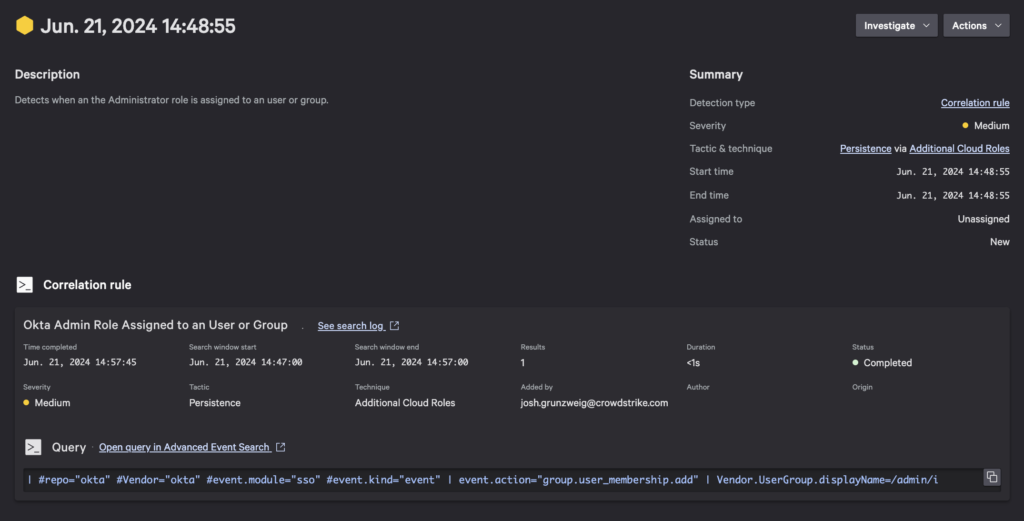Click the Summary End time value
This screenshot has width=1024, height=521.
(953, 195)
